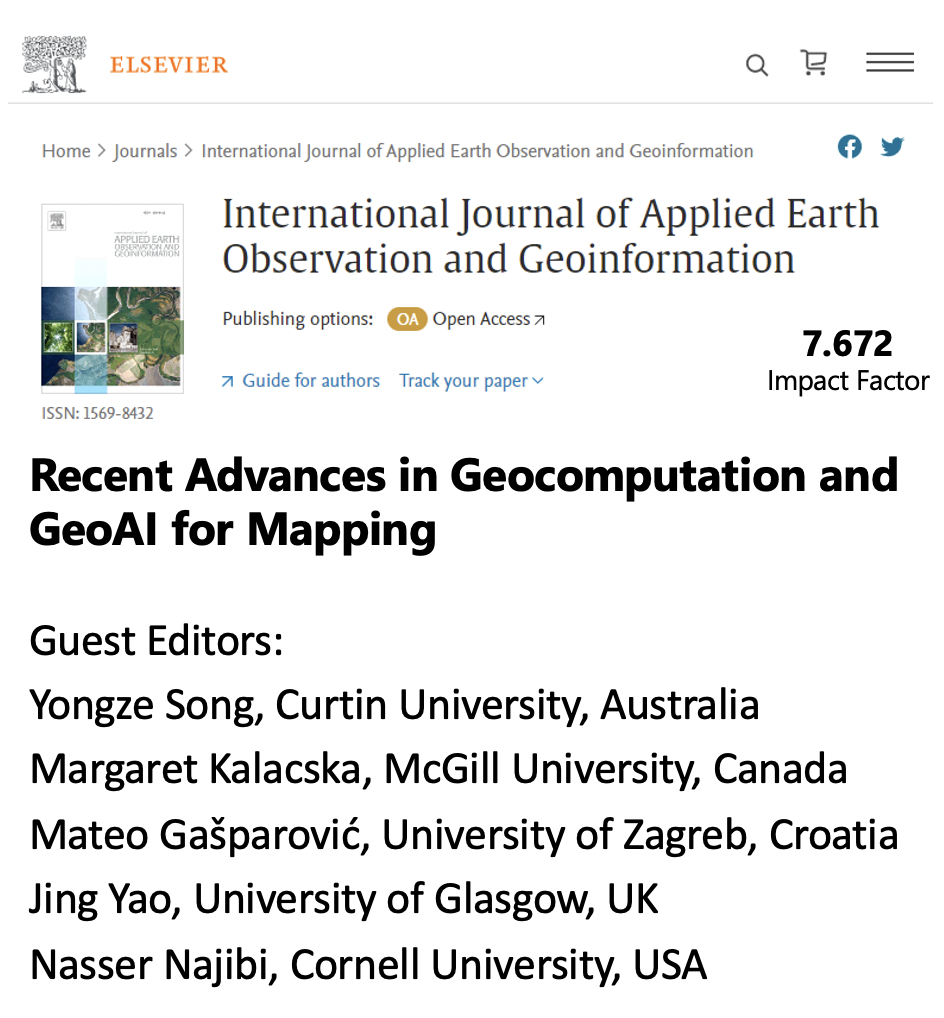The image size is (944, 1018).
Task: Click the journal cover thumbnail
Action: 112,298
